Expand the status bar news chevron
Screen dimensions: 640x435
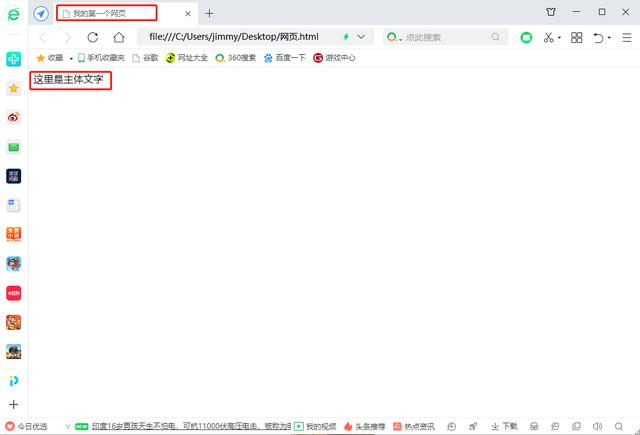pyautogui.click(x=68, y=427)
